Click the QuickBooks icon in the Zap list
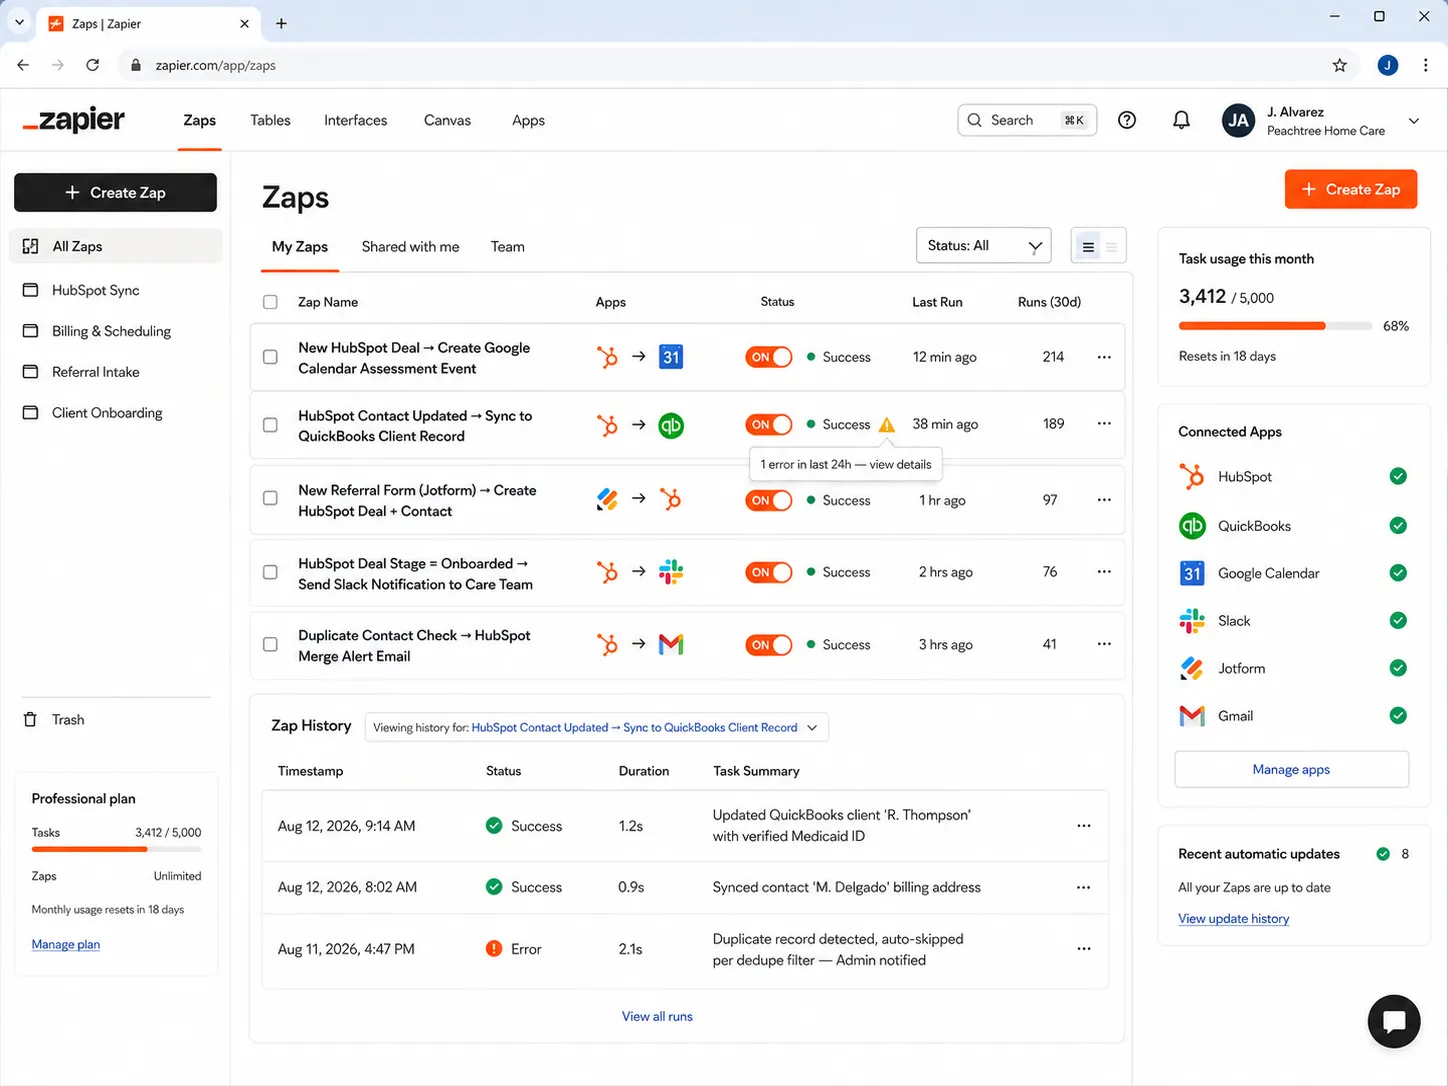Screen dimensions: 1448x1086 [671, 425]
